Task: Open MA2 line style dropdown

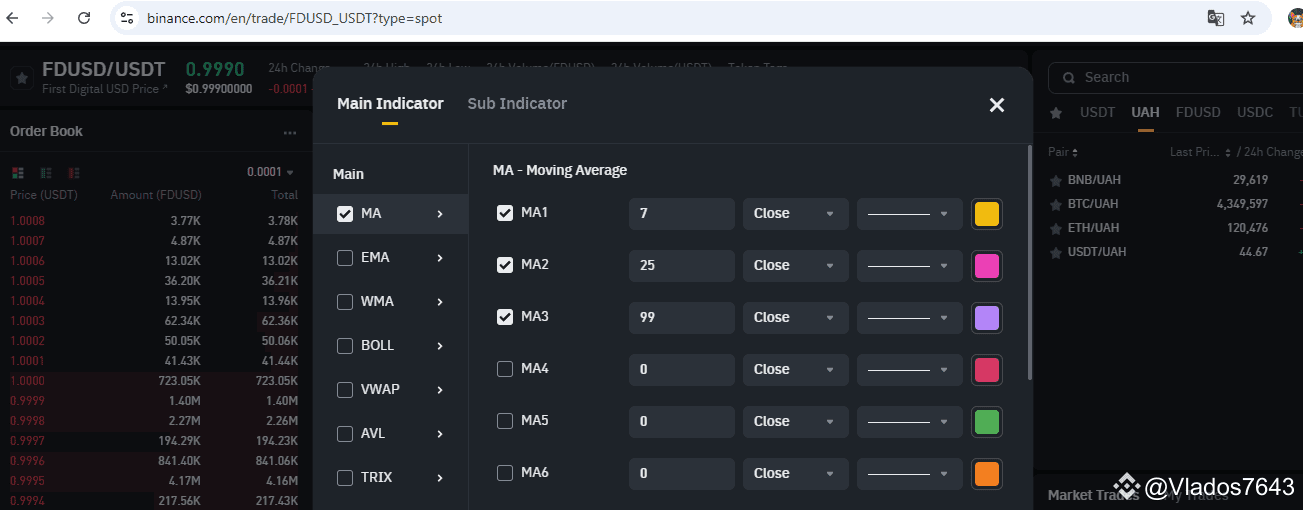Action: pos(908,266)
